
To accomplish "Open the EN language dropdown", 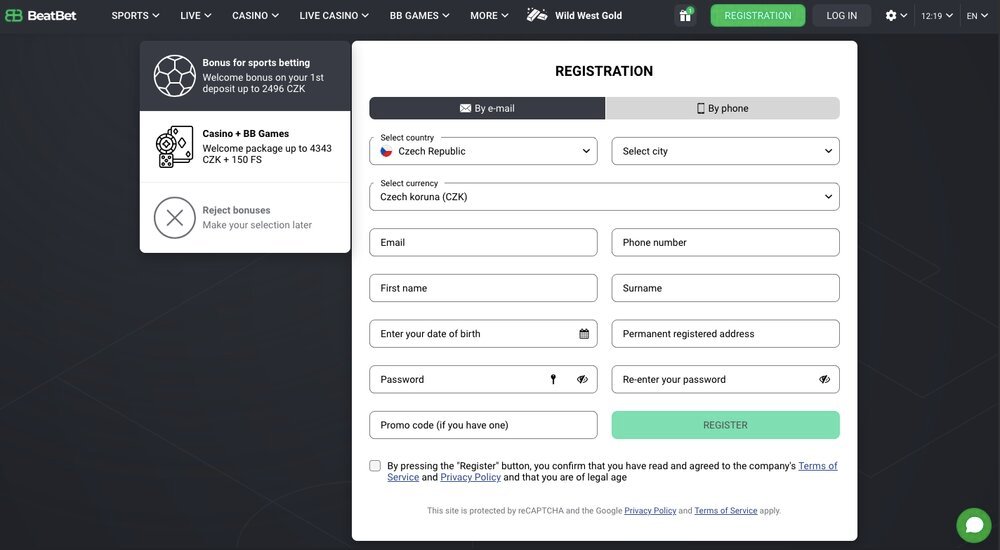I will [976, 15].
